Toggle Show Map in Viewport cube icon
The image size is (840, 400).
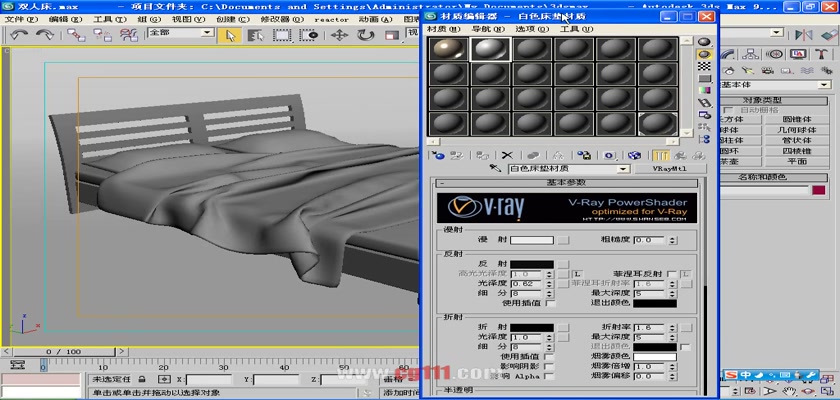pyautogui.click(x=634, y=155)
